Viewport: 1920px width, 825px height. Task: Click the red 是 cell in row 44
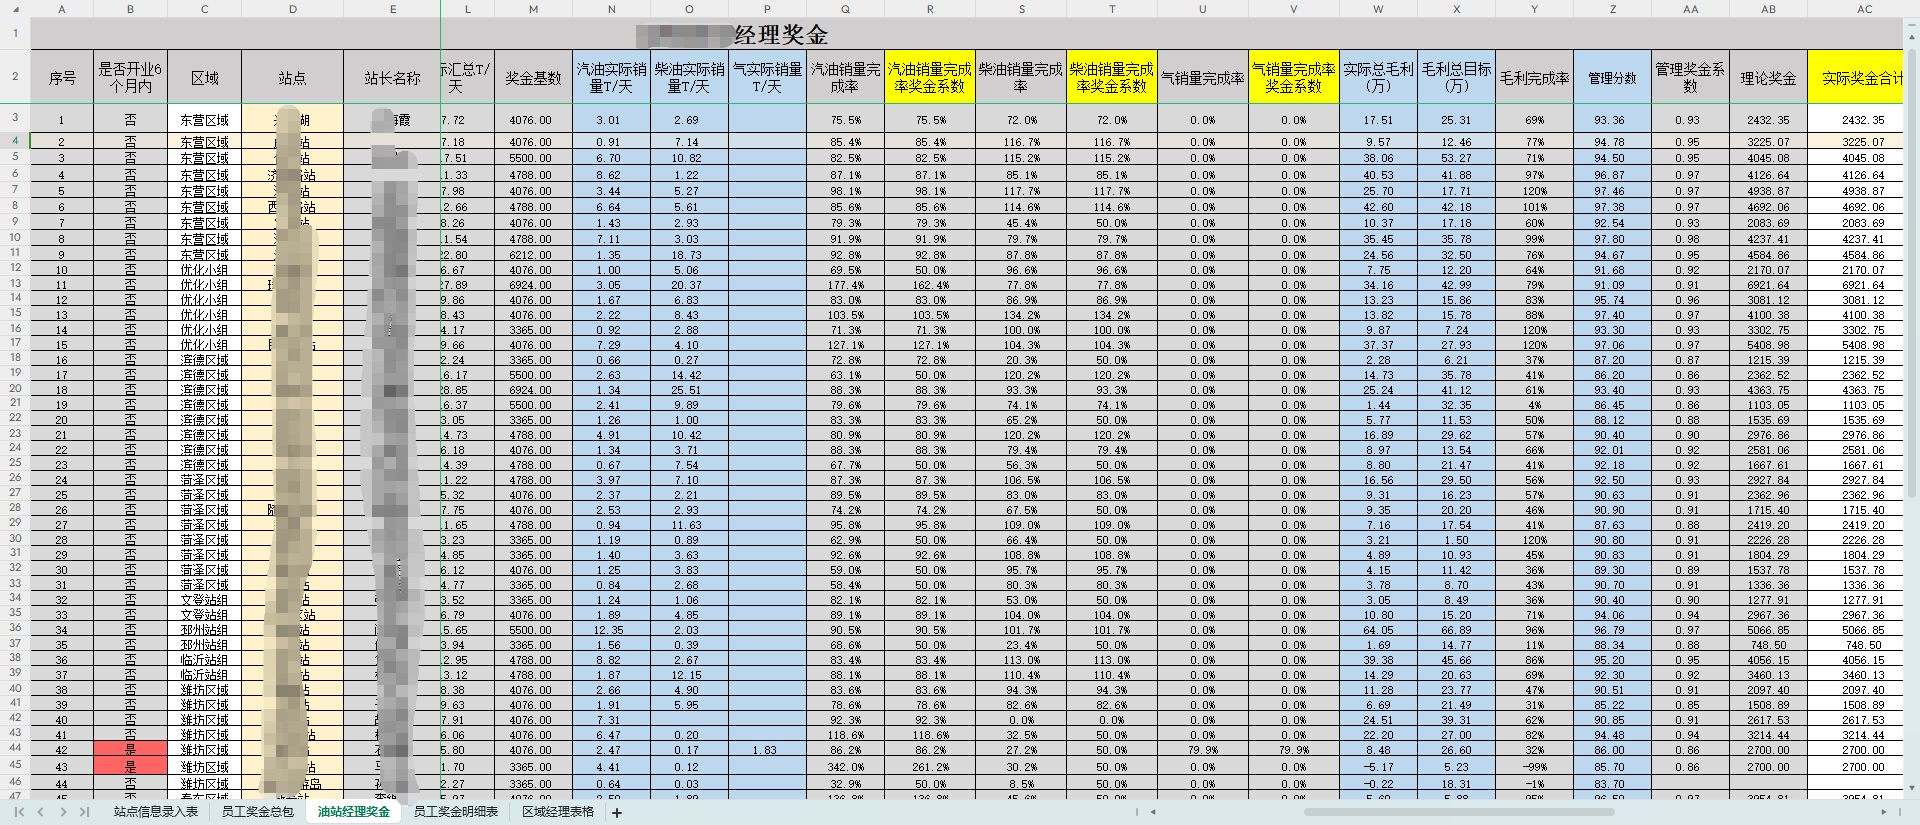tap(130, 749)
